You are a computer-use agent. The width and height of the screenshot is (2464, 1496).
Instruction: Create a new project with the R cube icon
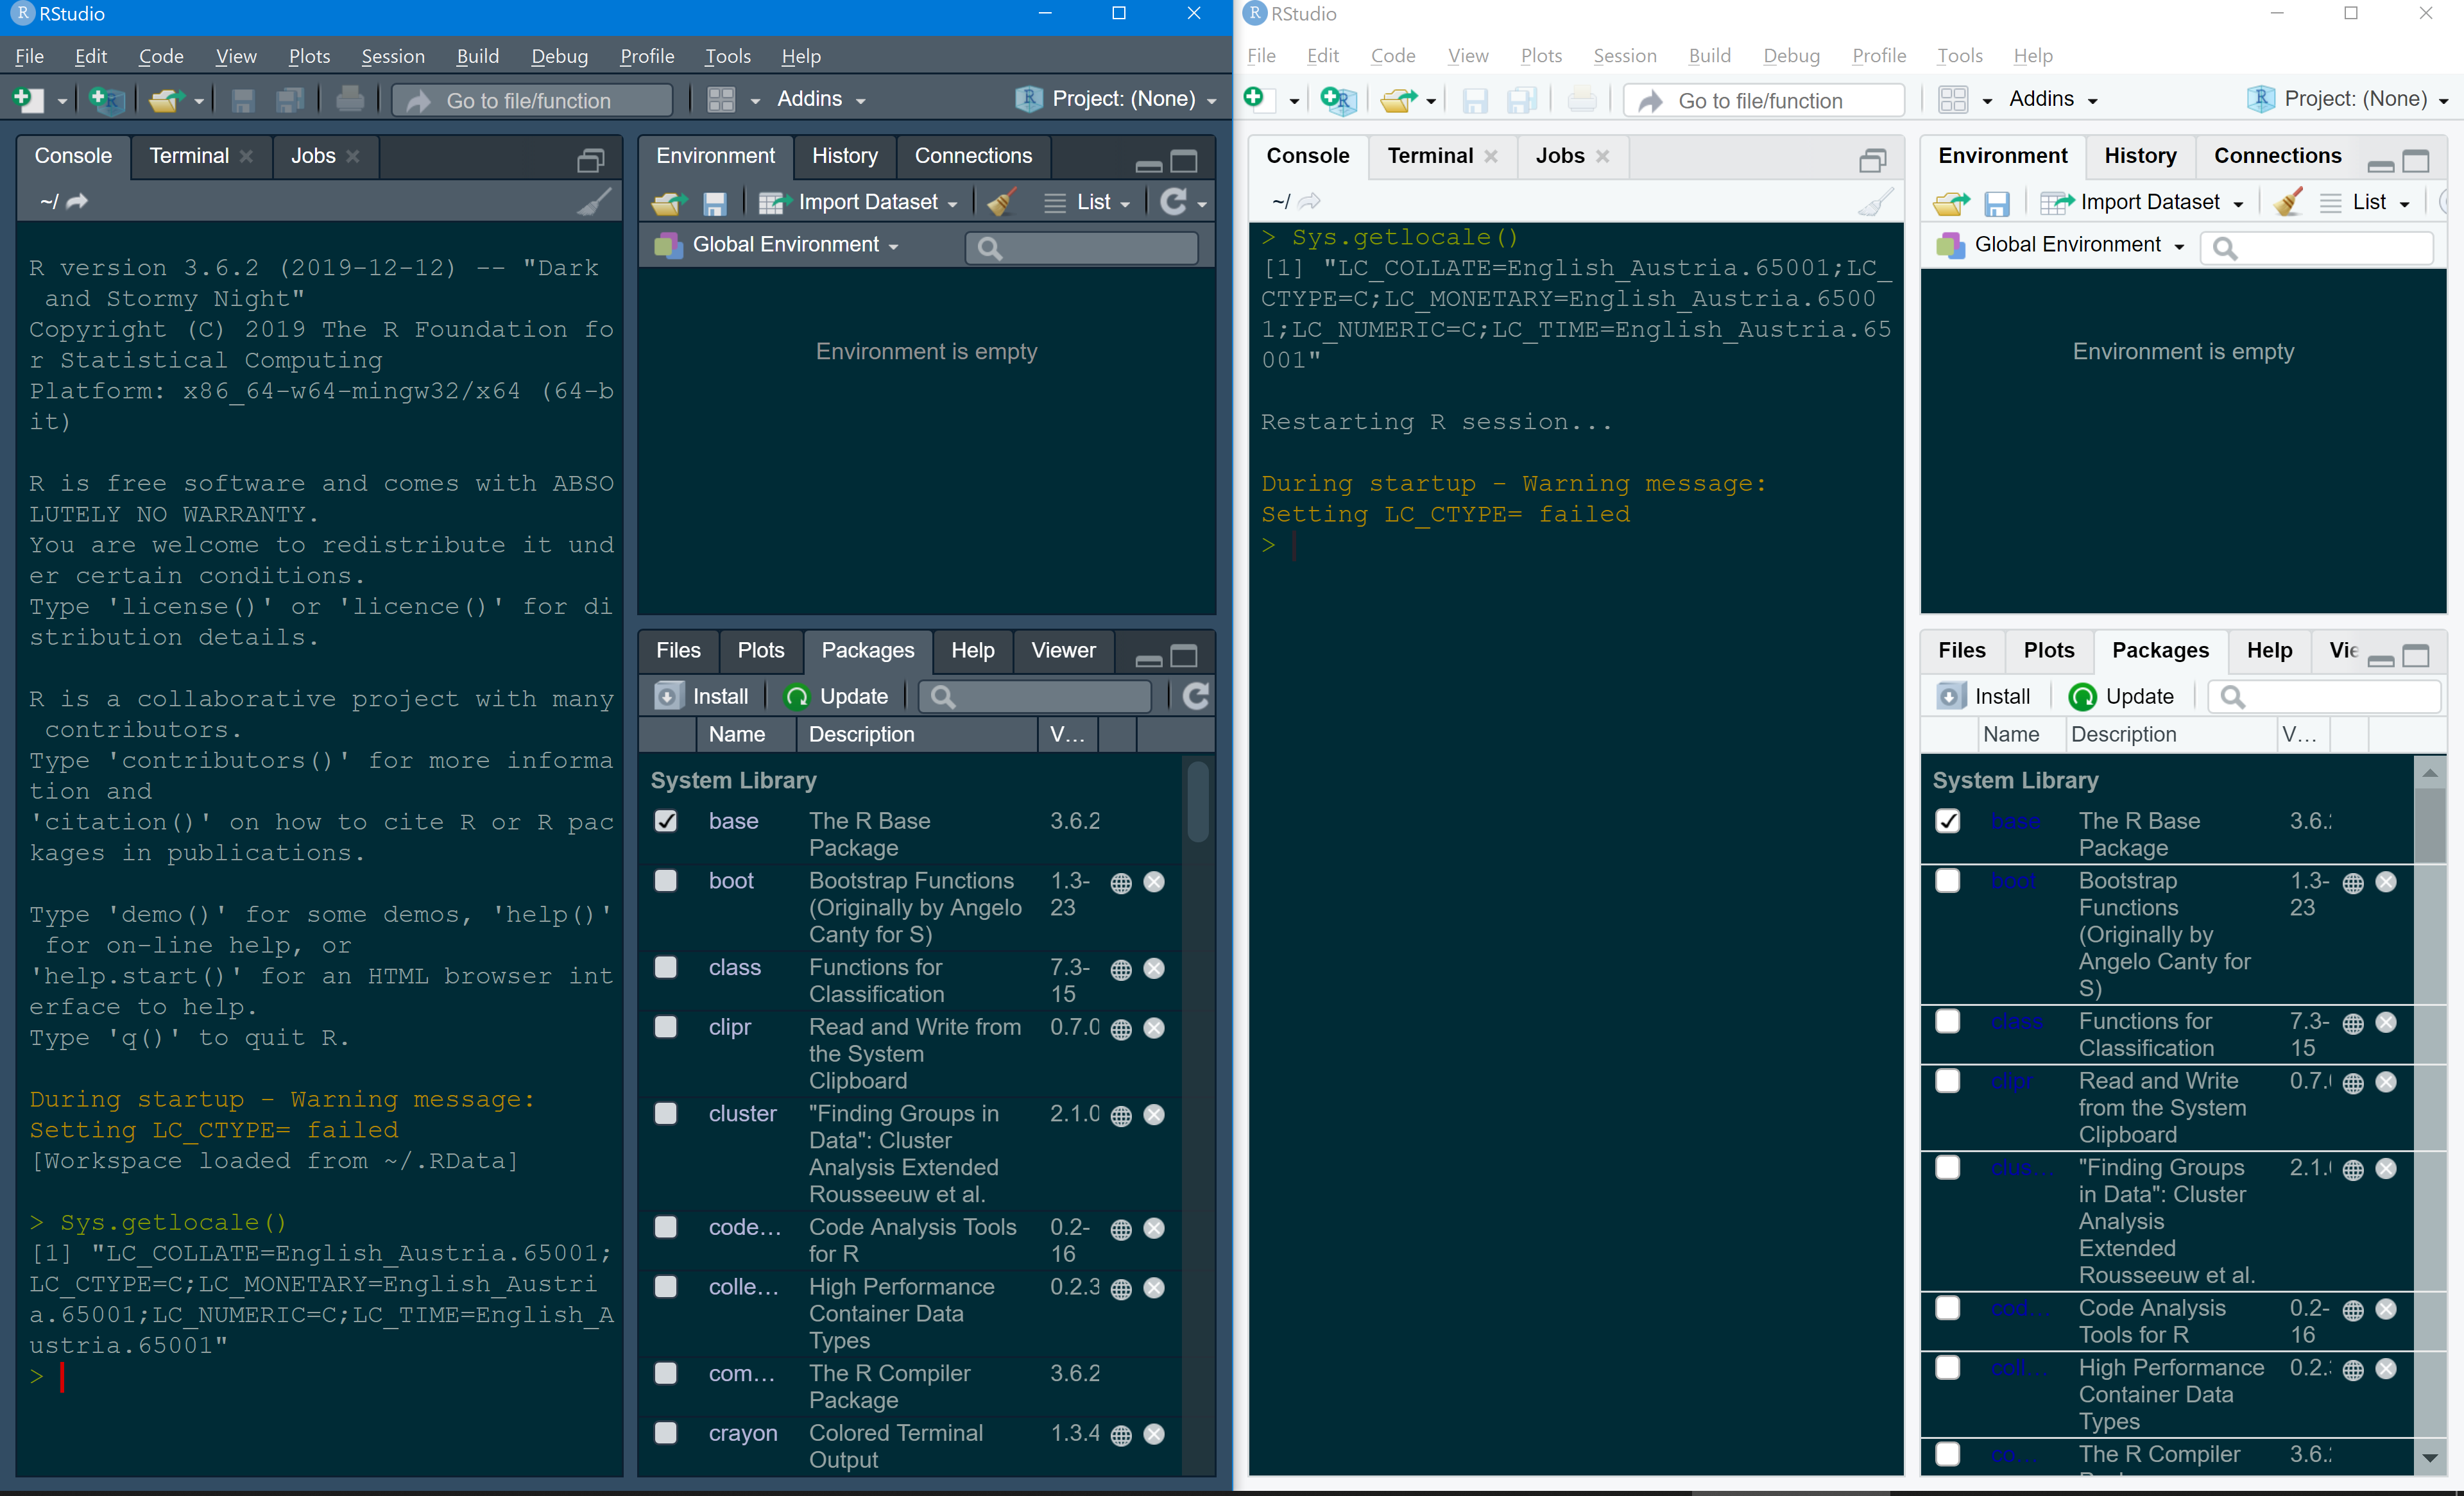(106, 99)
